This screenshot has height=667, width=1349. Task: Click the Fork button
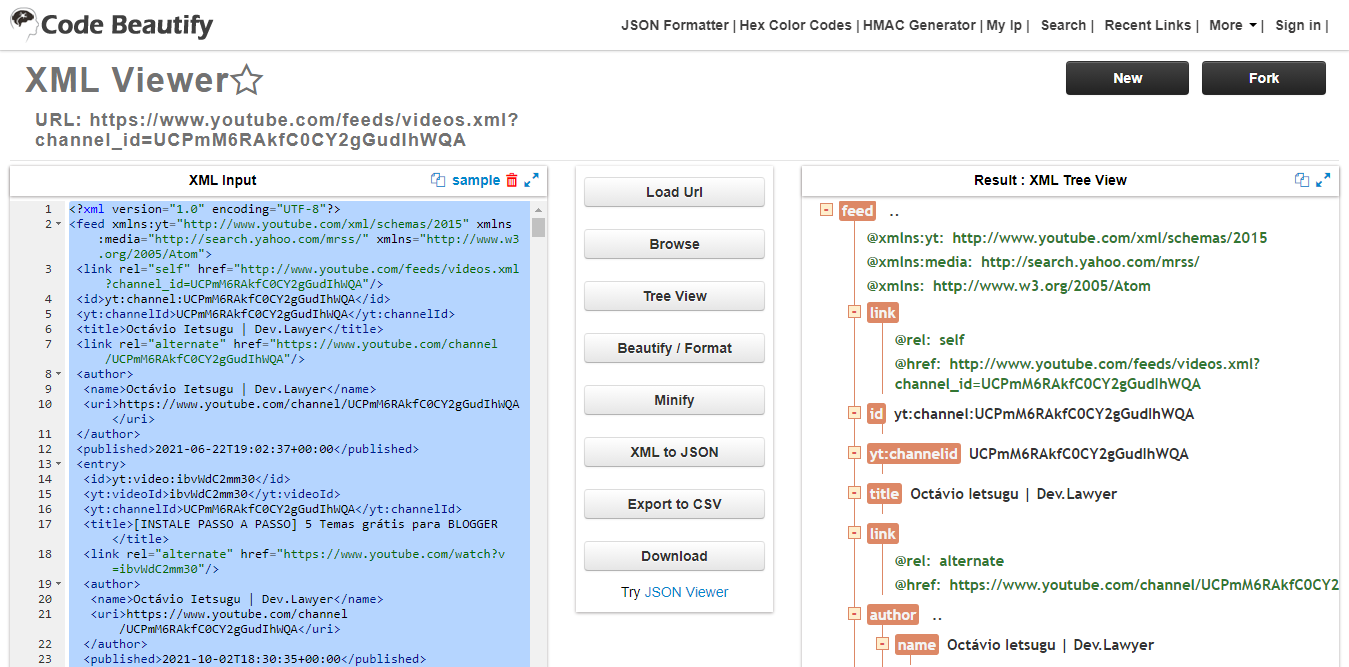(1264, 78)
